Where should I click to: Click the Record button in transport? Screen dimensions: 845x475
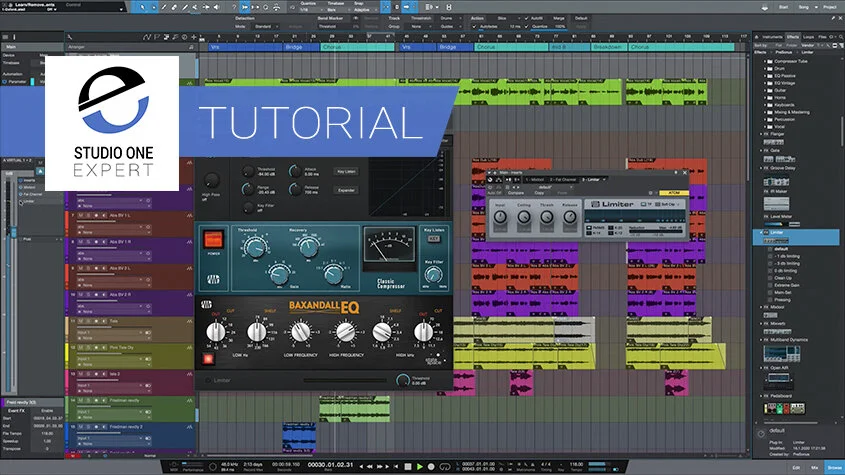pos(431,466)
